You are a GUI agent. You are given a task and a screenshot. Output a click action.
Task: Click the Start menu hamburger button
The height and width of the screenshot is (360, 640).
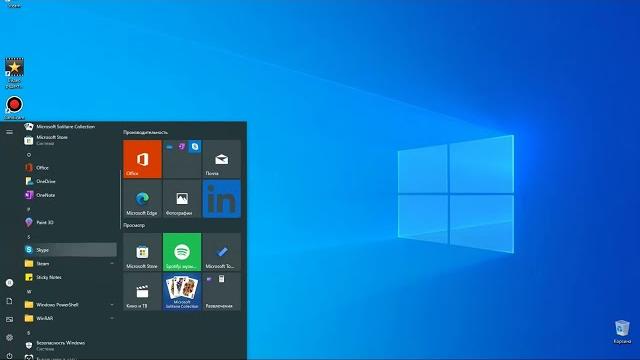point(9,132)
